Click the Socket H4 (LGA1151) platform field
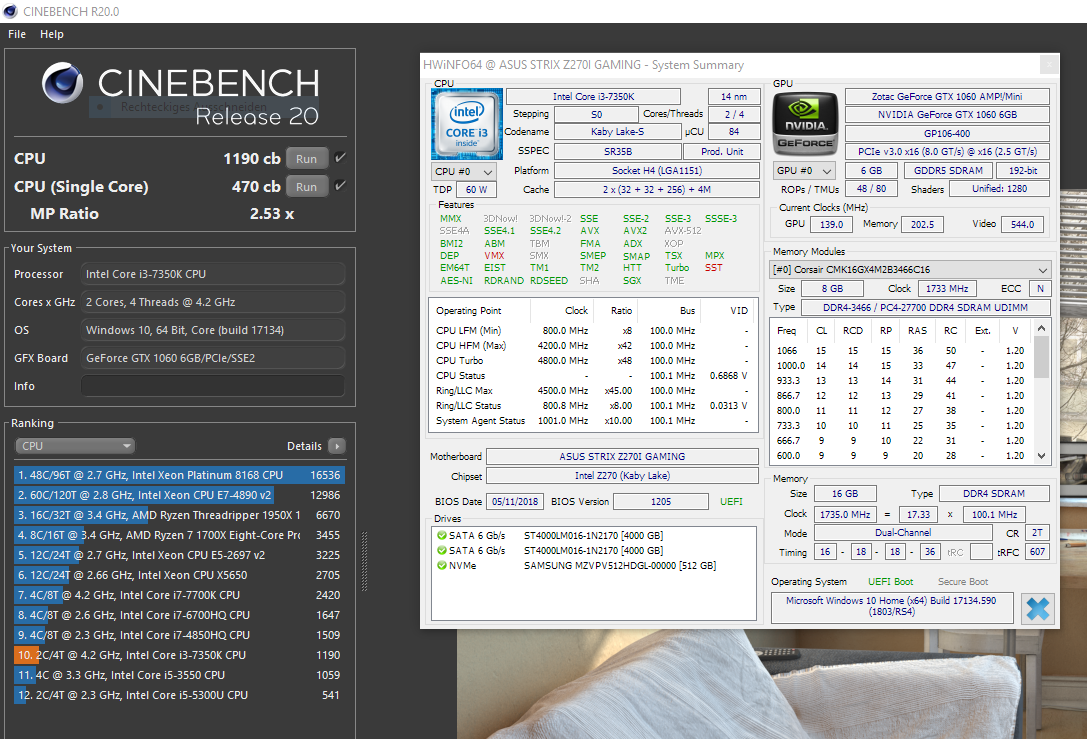The height and width of the screenshot is (739, 1087). [x=656, y=171]
